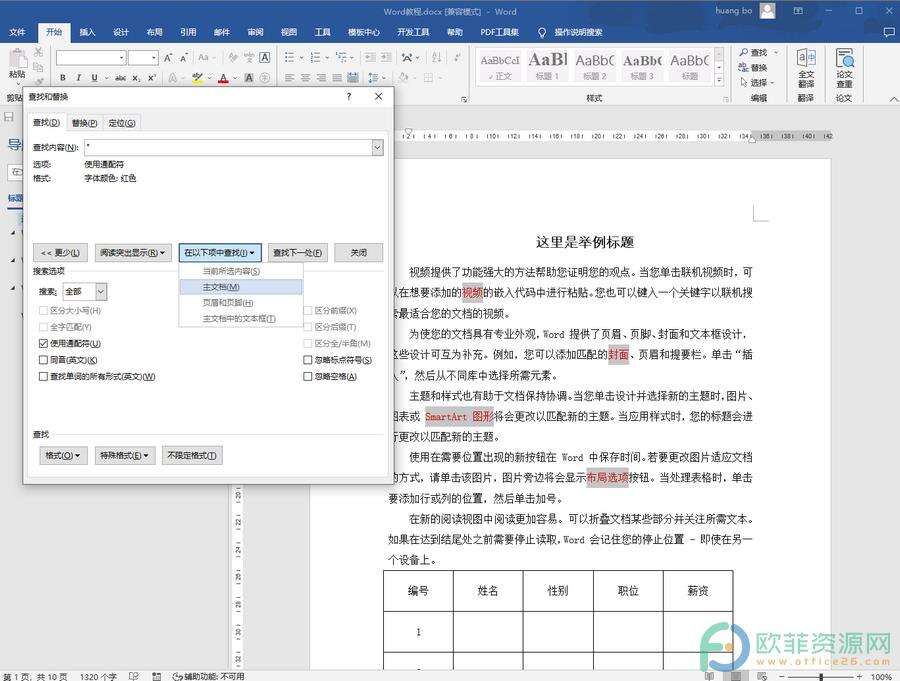The width and height of the screenshot is (900, 681).
Task: Click into the 查找内容 search text field
Action: [x=230, y=148]
